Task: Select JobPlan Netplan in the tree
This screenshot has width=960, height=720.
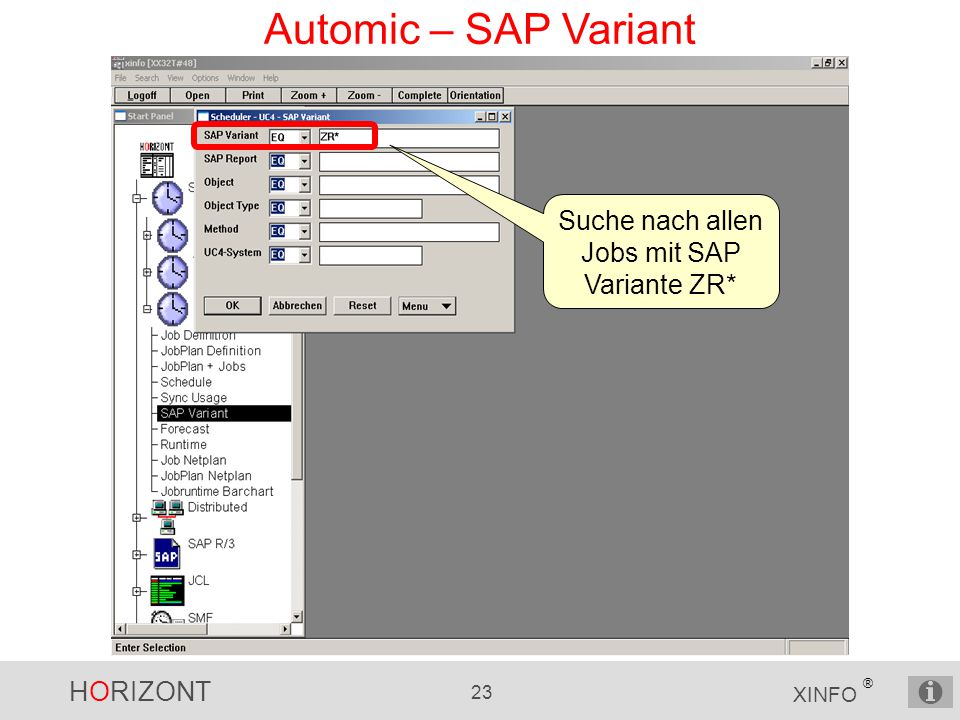Action: pyautogui.click(x=206, y=476)
